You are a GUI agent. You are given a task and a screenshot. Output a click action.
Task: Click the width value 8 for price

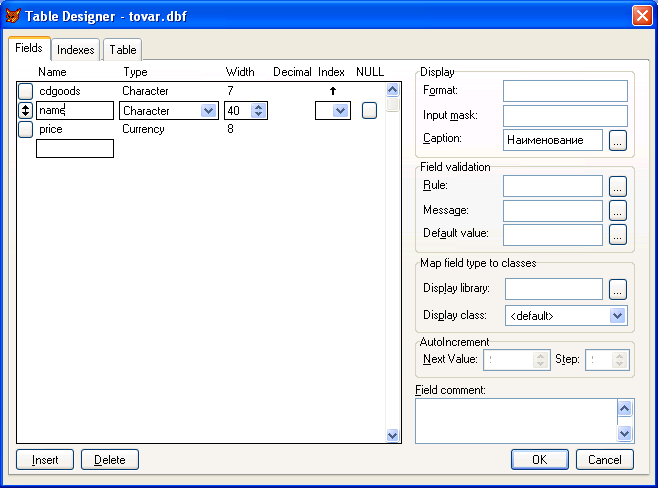pos(230,129)
